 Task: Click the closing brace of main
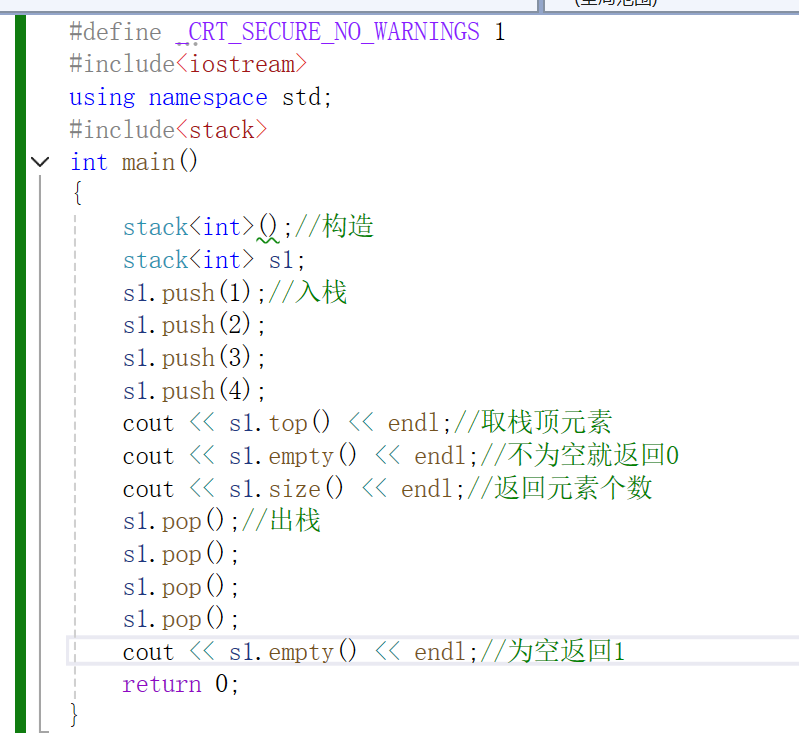[74, 714]
